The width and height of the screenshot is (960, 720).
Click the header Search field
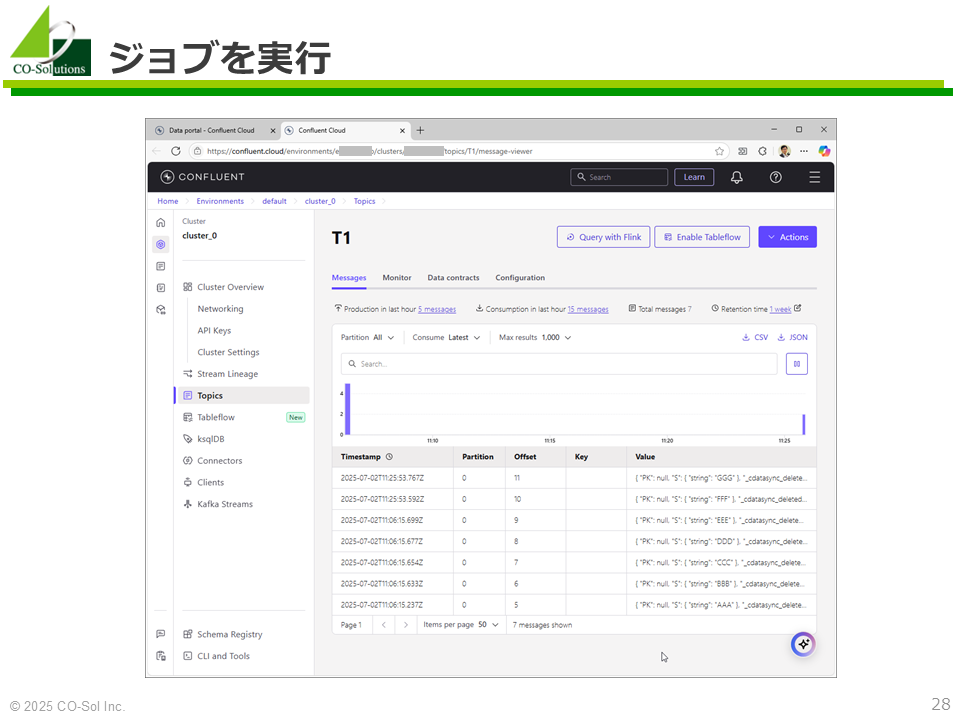(x=619, y=177)
